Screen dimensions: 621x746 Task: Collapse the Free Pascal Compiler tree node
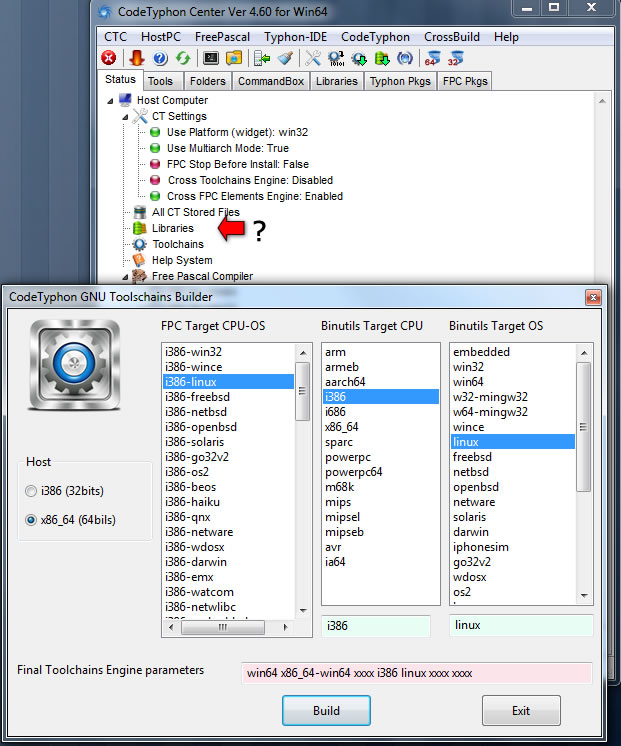coord(125,276)
